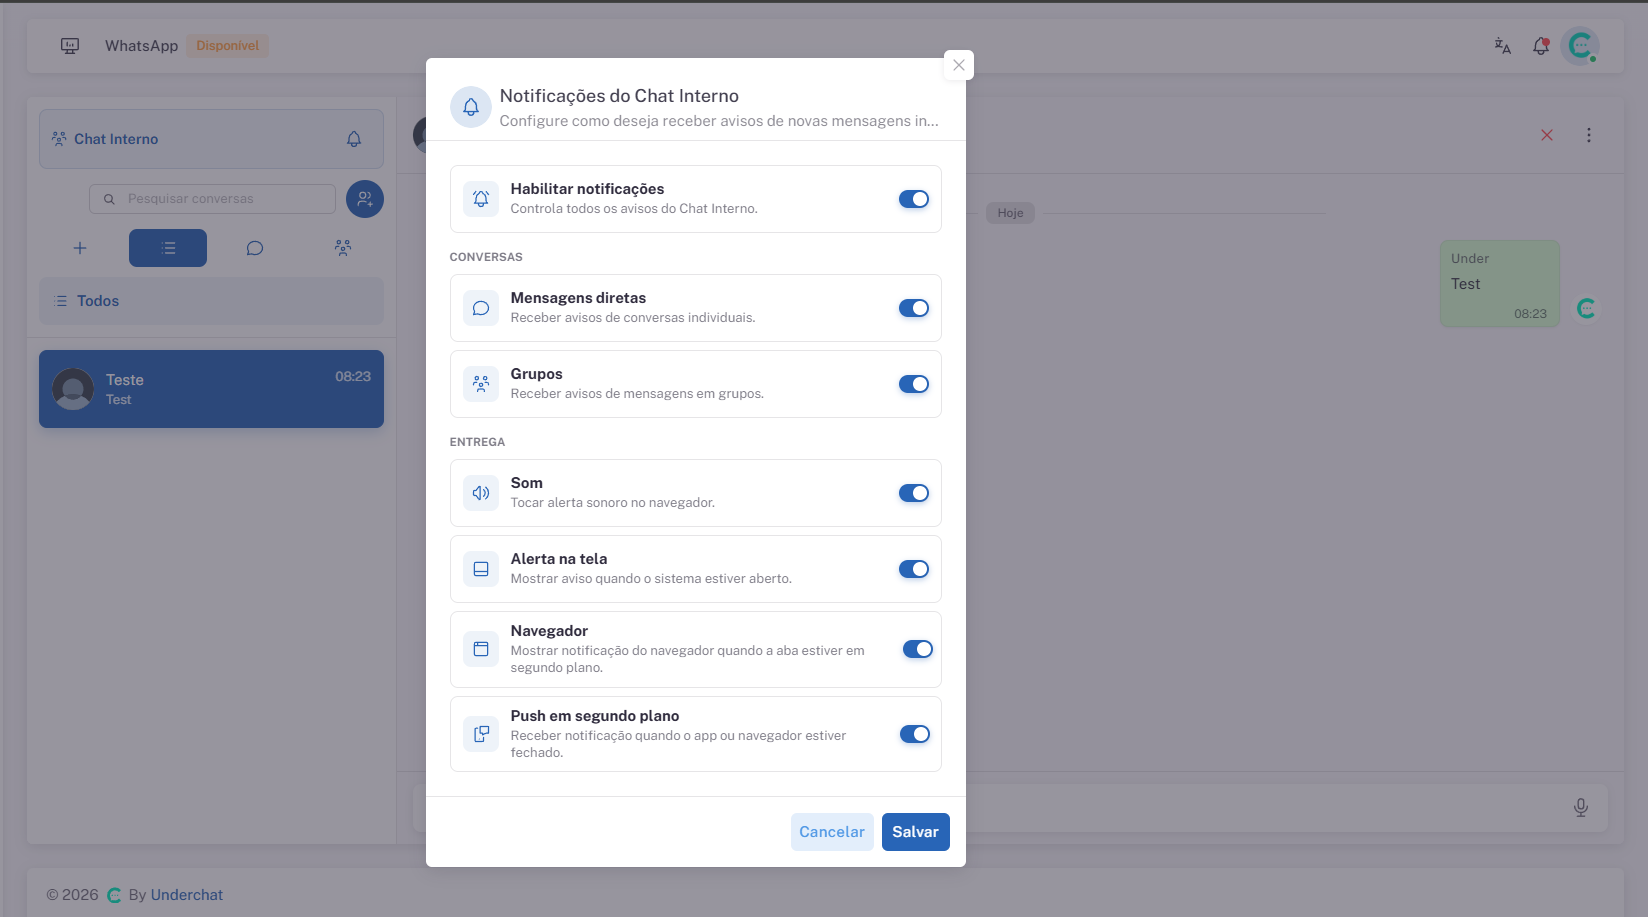Select the direct chats bubble tab
Viewport: 1648px width, 917px height.
tap(255, 248)
